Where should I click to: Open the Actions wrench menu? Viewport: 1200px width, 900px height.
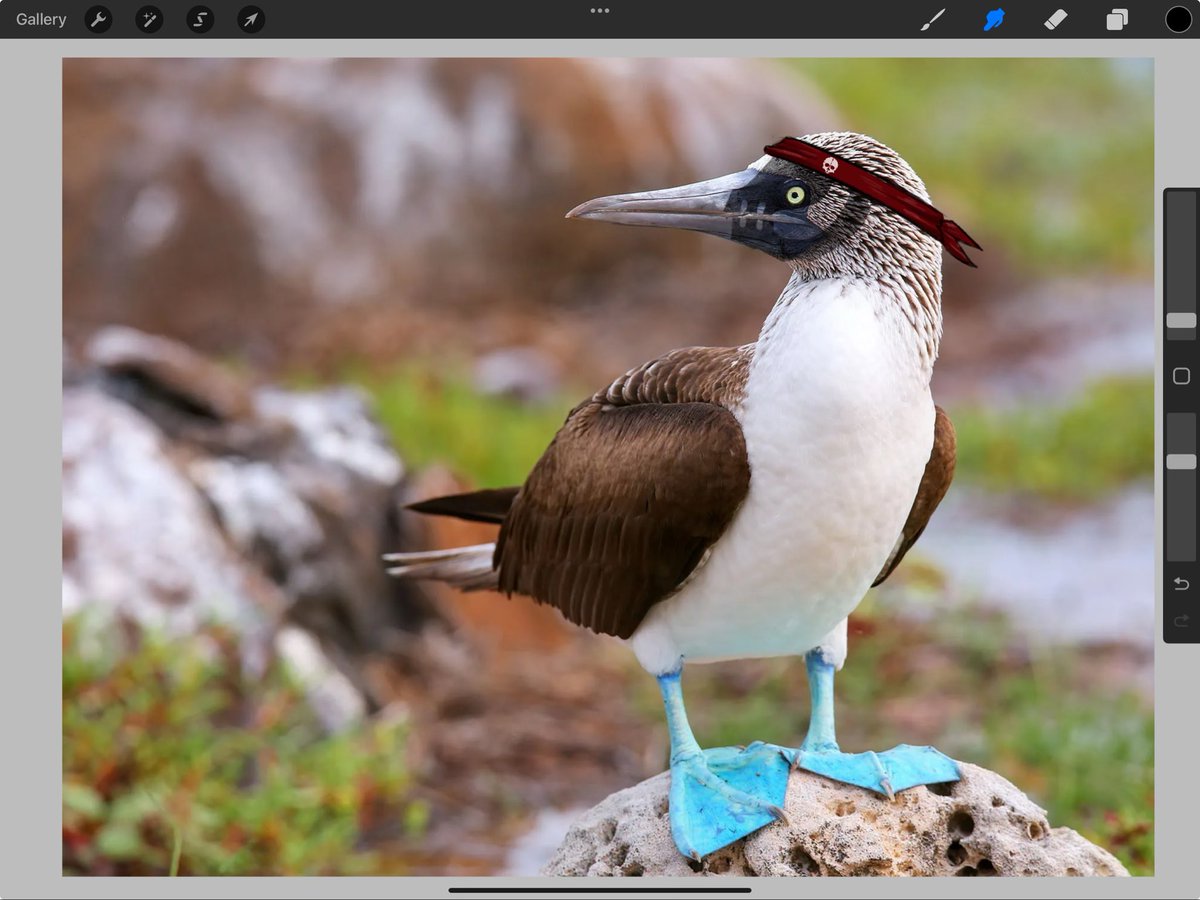[x=98, y=19]
